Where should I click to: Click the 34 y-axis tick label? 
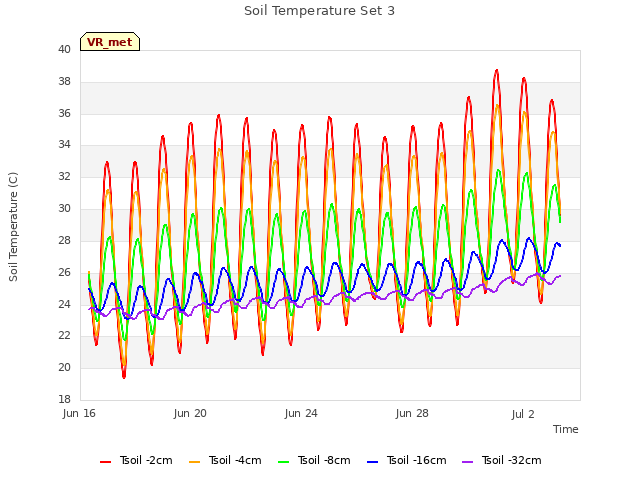coord(64,144)
